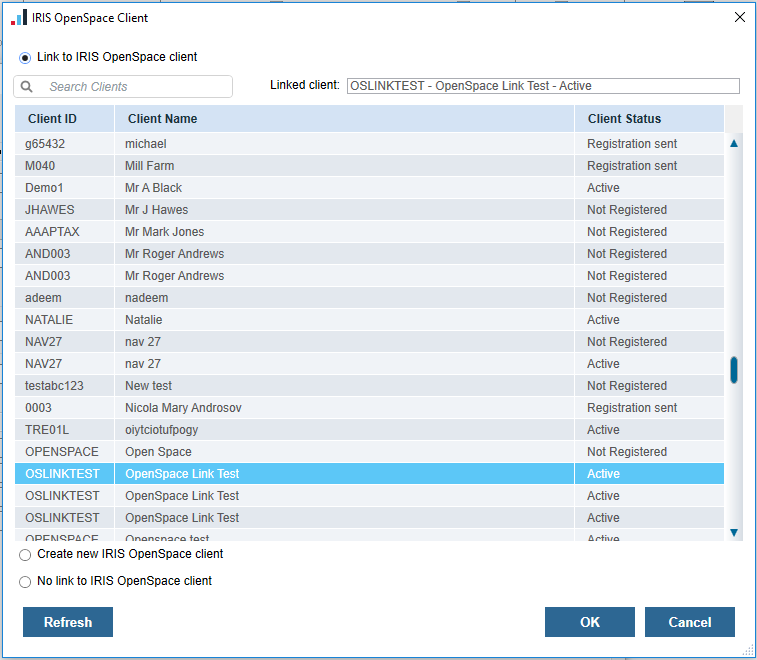Sort by Client Name column header
The height and width of the screenshot is (660, 757).
point(344,119)
